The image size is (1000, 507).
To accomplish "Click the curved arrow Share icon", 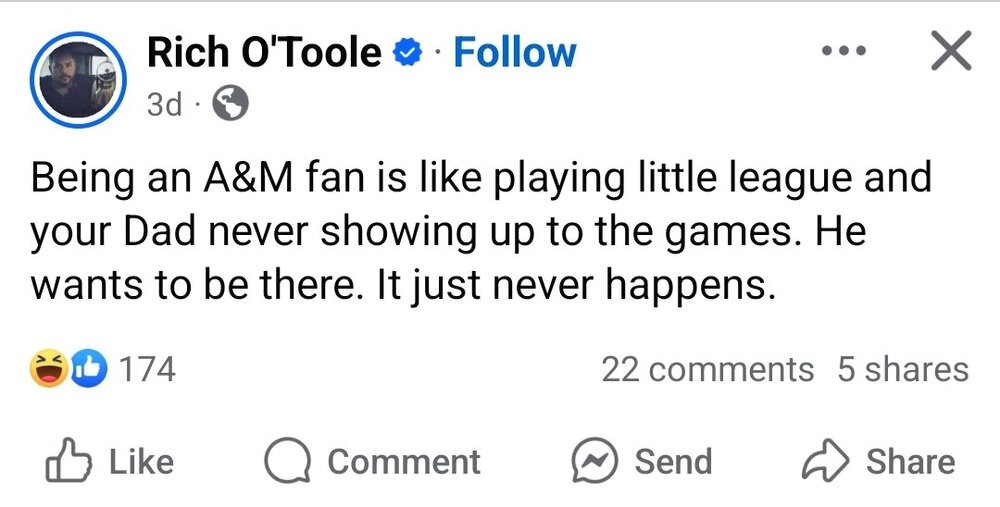I will click(827, 461).
